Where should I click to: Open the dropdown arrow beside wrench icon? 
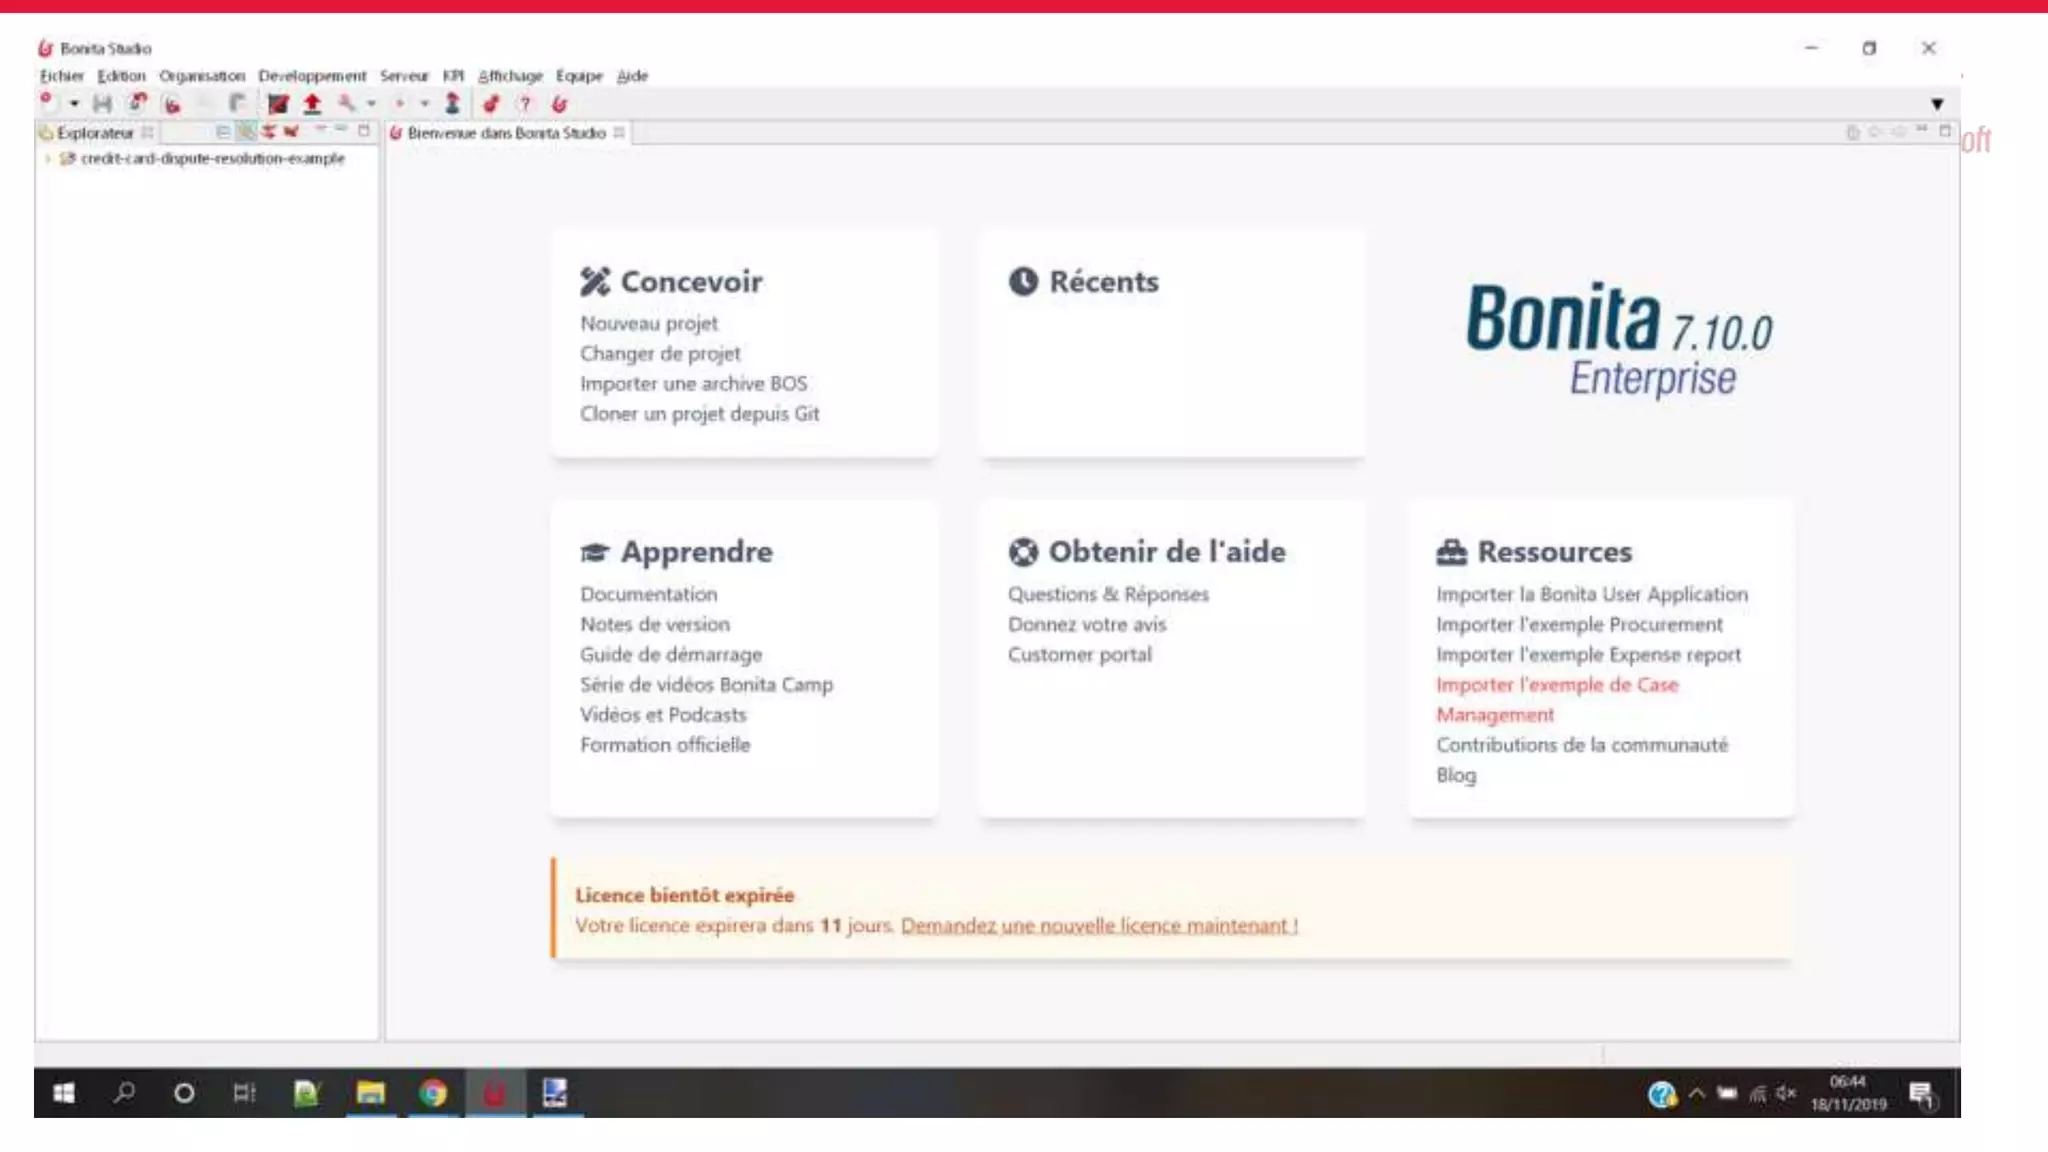pyautogui.click(x=371, y=104)
